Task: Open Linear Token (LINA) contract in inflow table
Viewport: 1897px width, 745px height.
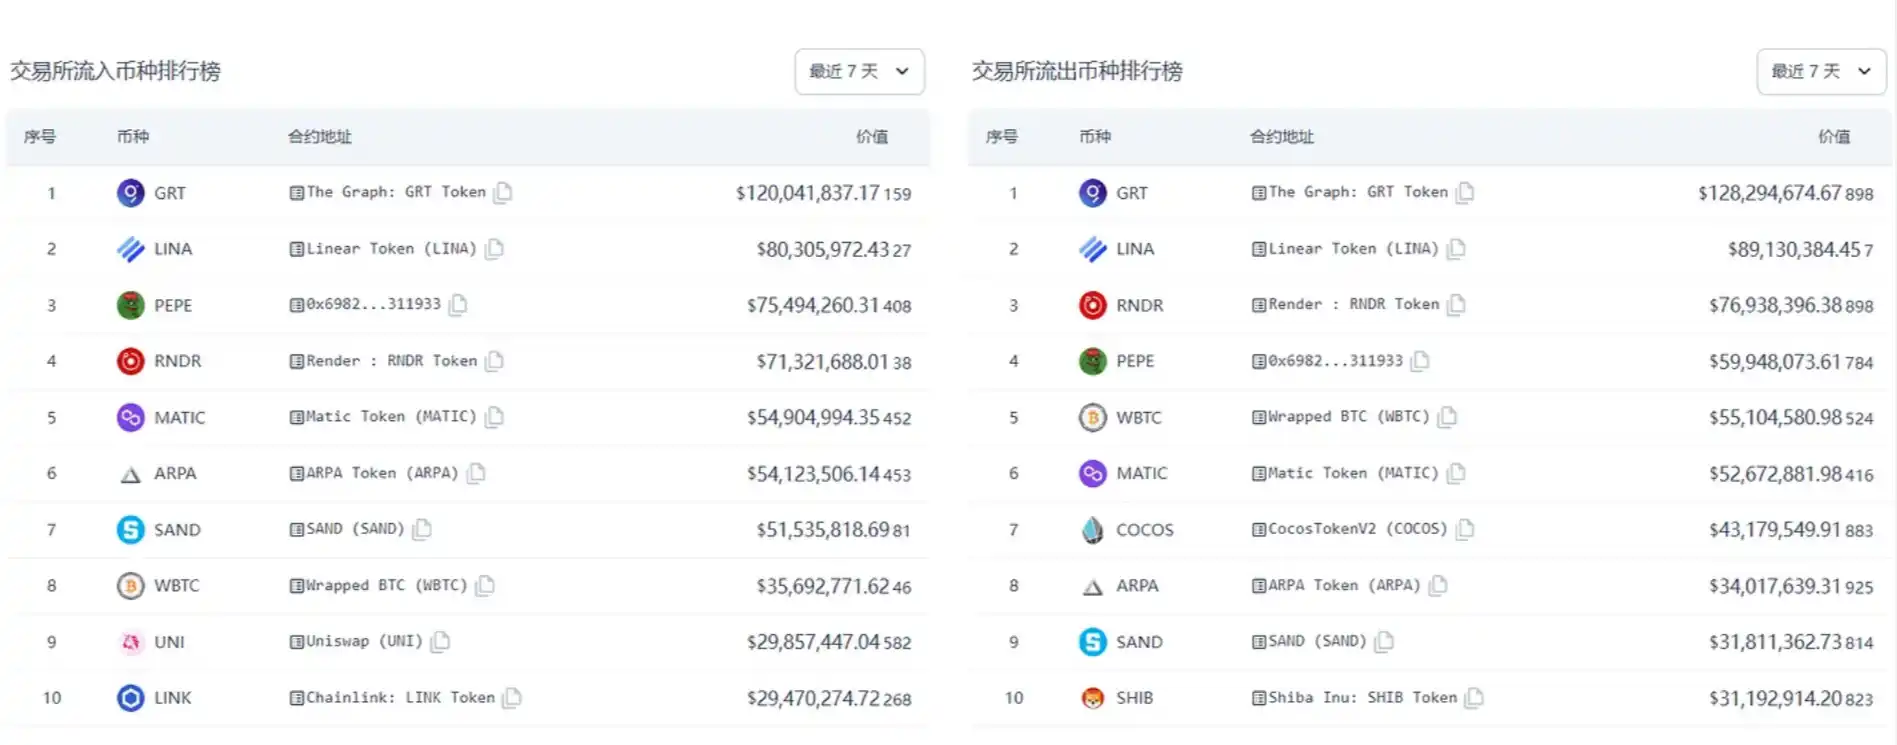Action: [390, 249]
